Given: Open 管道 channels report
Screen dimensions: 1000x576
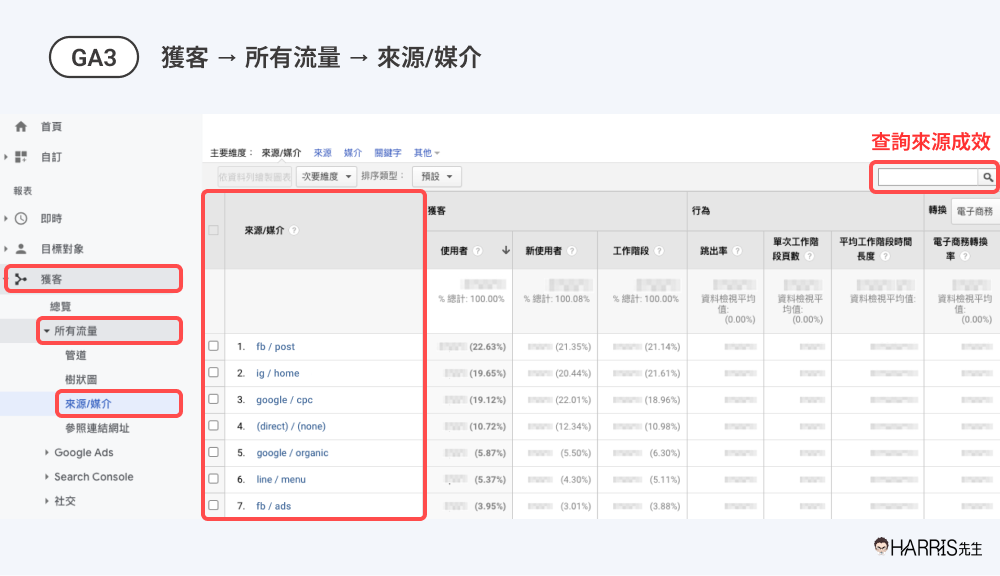Looking at the screenshot, I should (75, 355).
